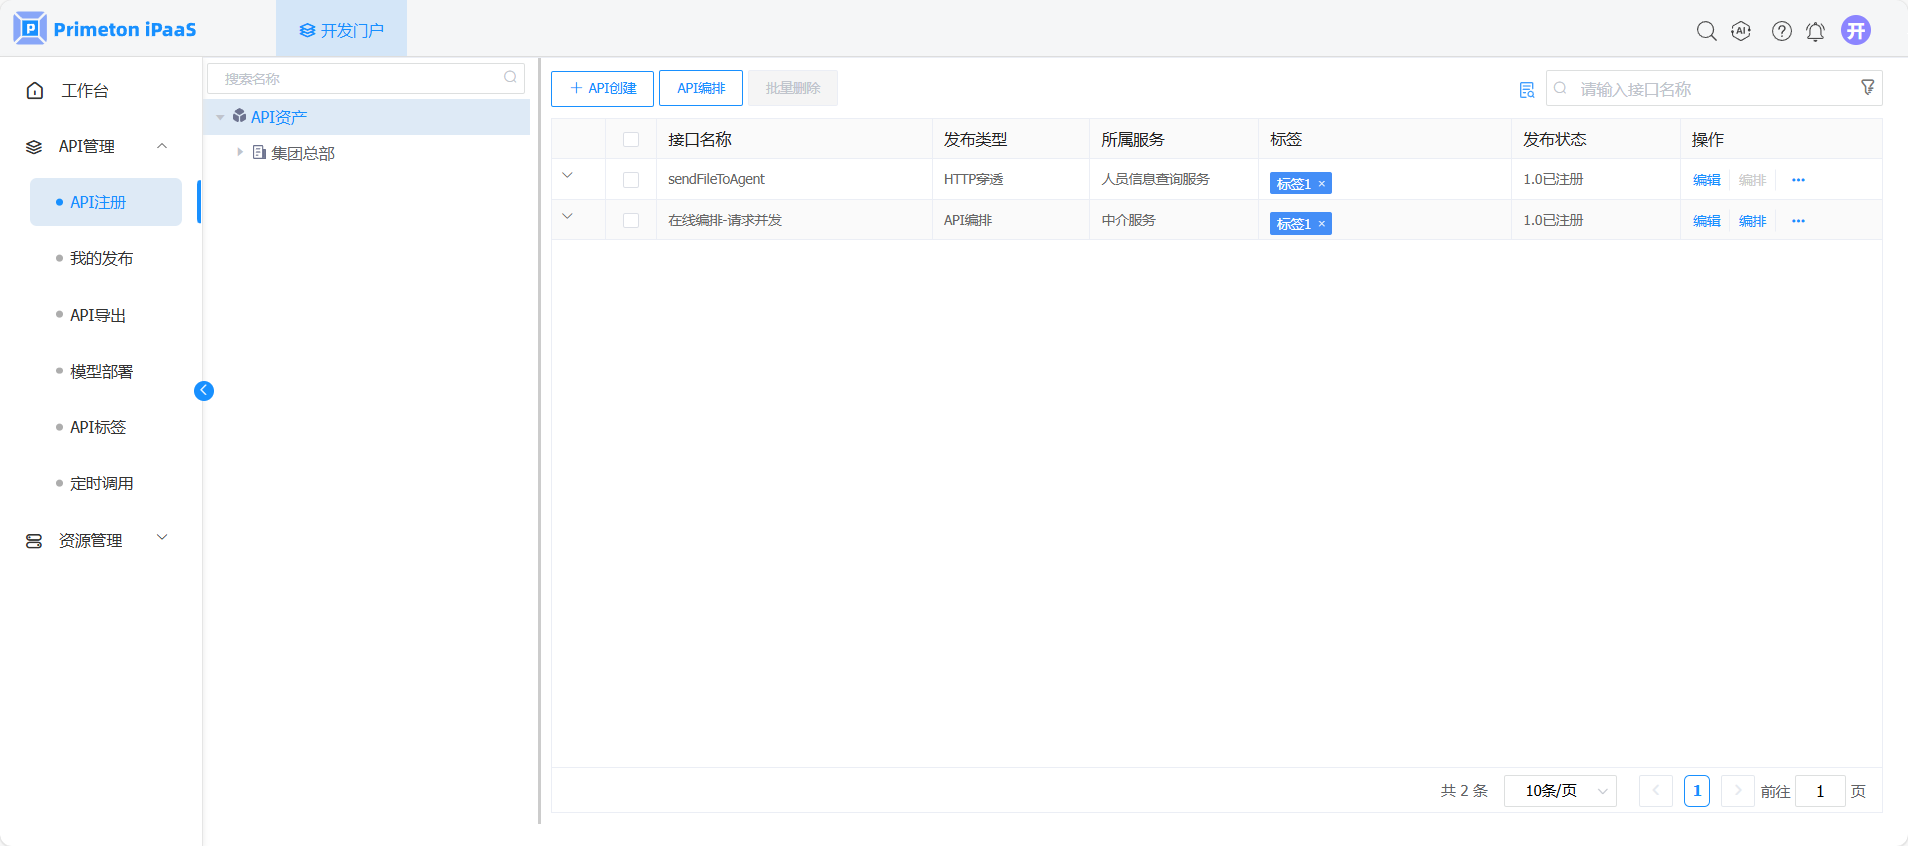Click the API创建 button
The width and height of the screenshot is (1908, 846).
(602, 88)
